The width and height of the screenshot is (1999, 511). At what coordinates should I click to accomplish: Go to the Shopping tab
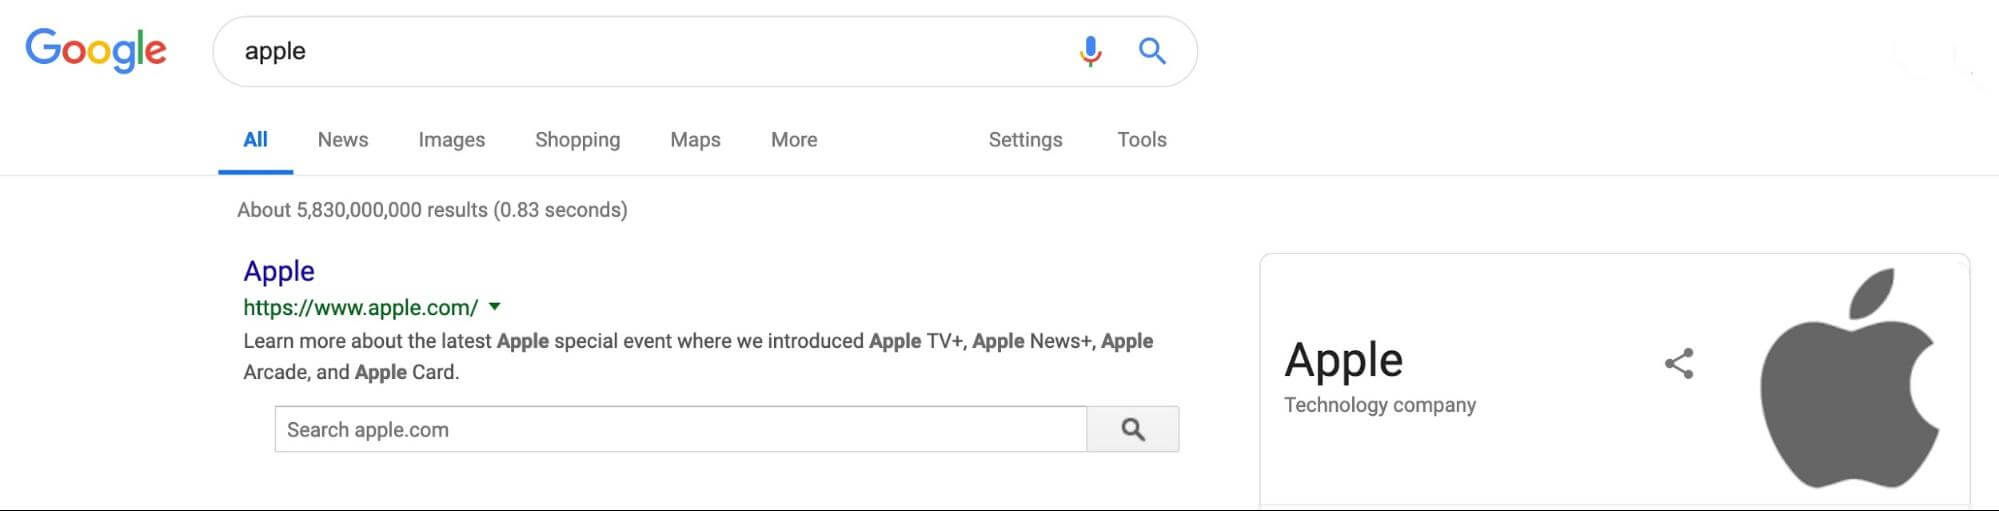(x=578, y=140)
